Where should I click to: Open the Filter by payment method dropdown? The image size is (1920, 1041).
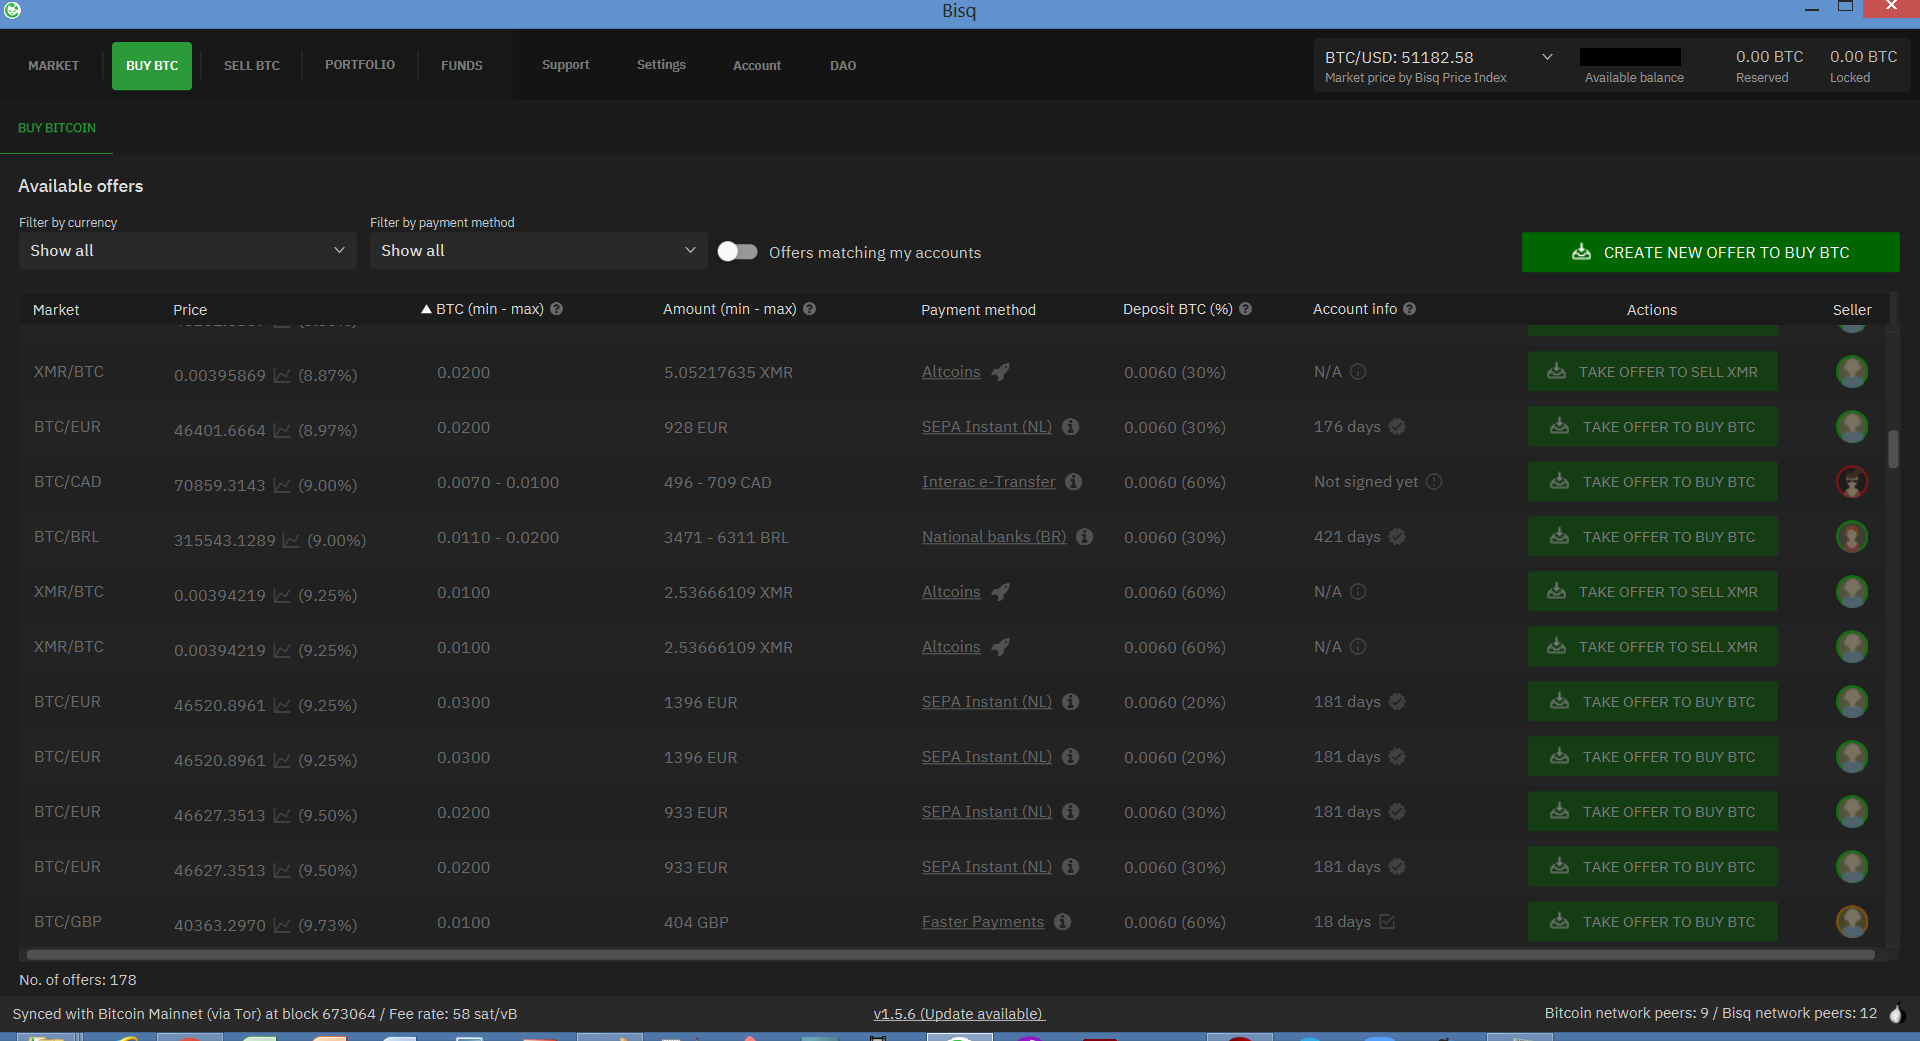pyautogui.click(x=537, y=251)
